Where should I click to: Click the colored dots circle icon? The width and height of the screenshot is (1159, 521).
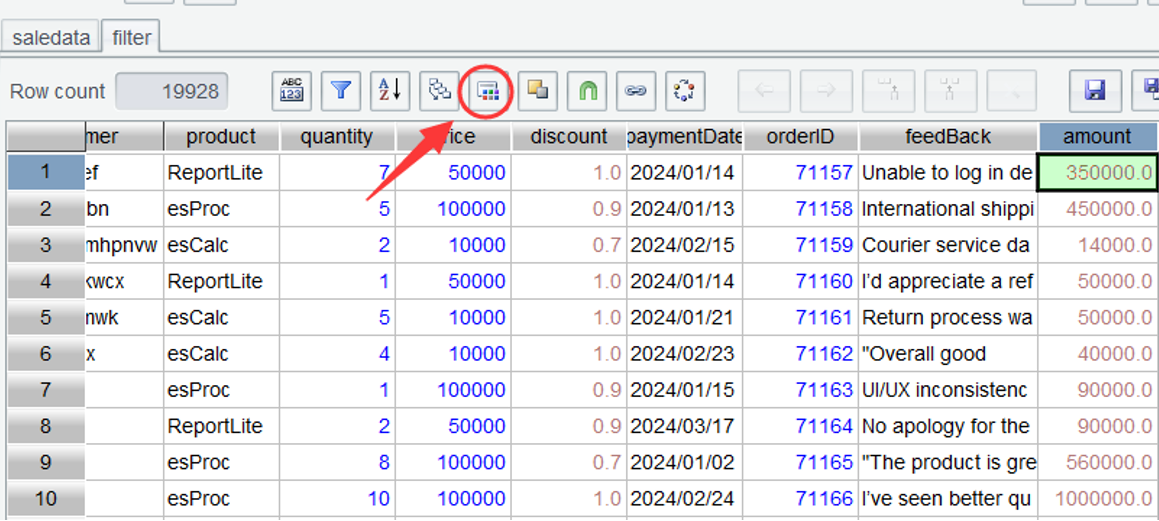pos(685,91)
